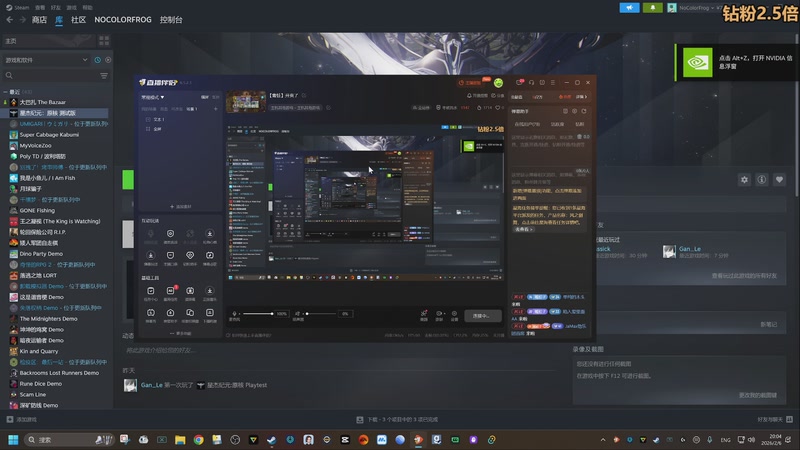Open File Explorer from the taskbar

180,440
